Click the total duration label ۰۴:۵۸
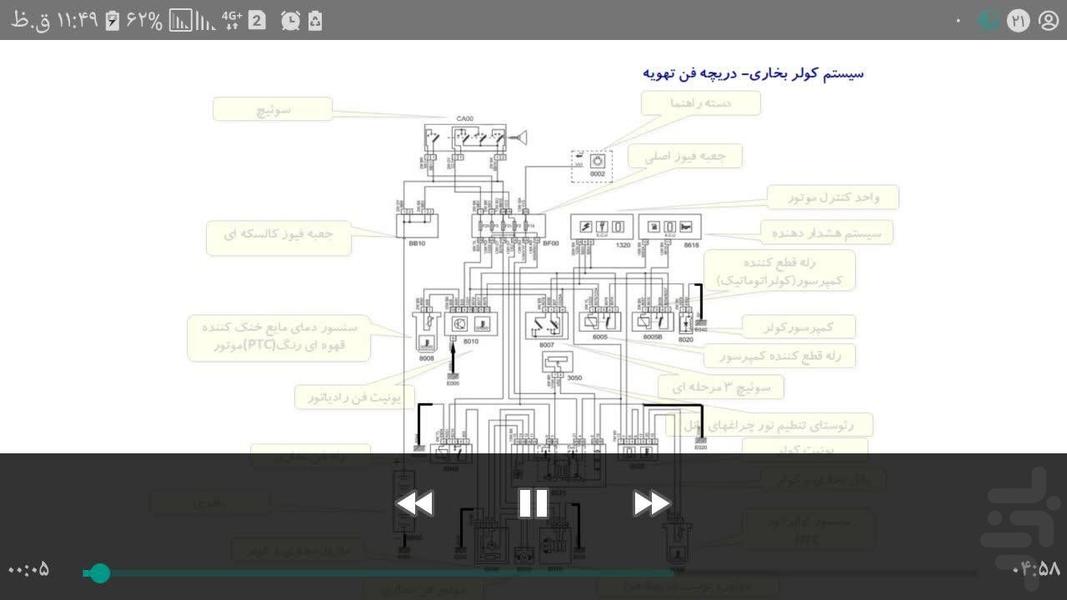1067x600 pixels. pyautogui.click(x=1036, y=569)
